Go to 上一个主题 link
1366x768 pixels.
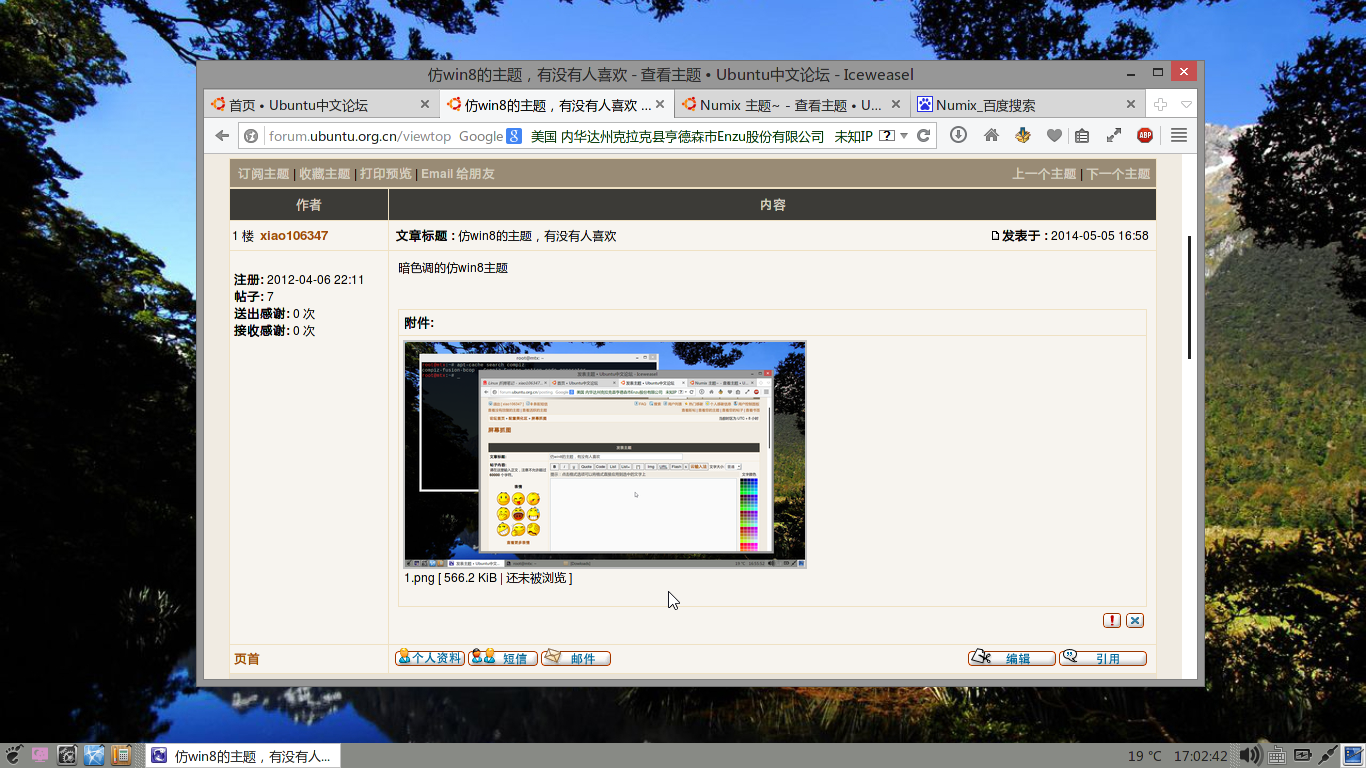click(1044, 174)
